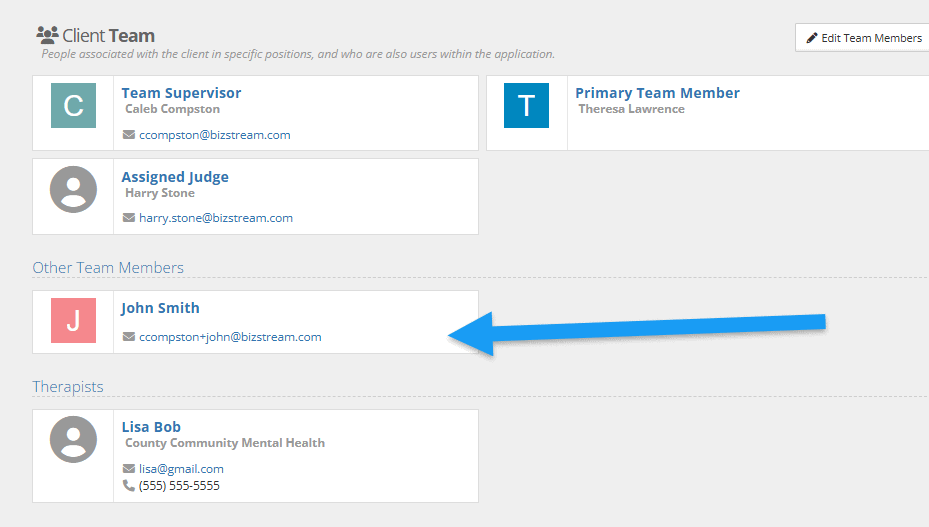Screen dimensions: 929x527
Task: Click the lisa@gmail.com email link
Action: pyautogui.click(x=181, y=469)
